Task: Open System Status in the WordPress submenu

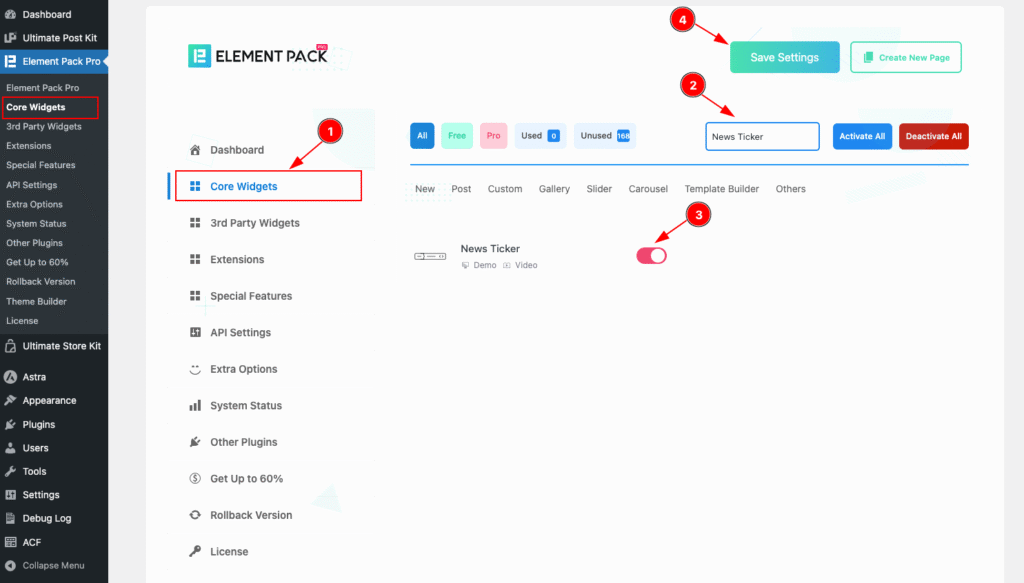Action: point(36,223)
